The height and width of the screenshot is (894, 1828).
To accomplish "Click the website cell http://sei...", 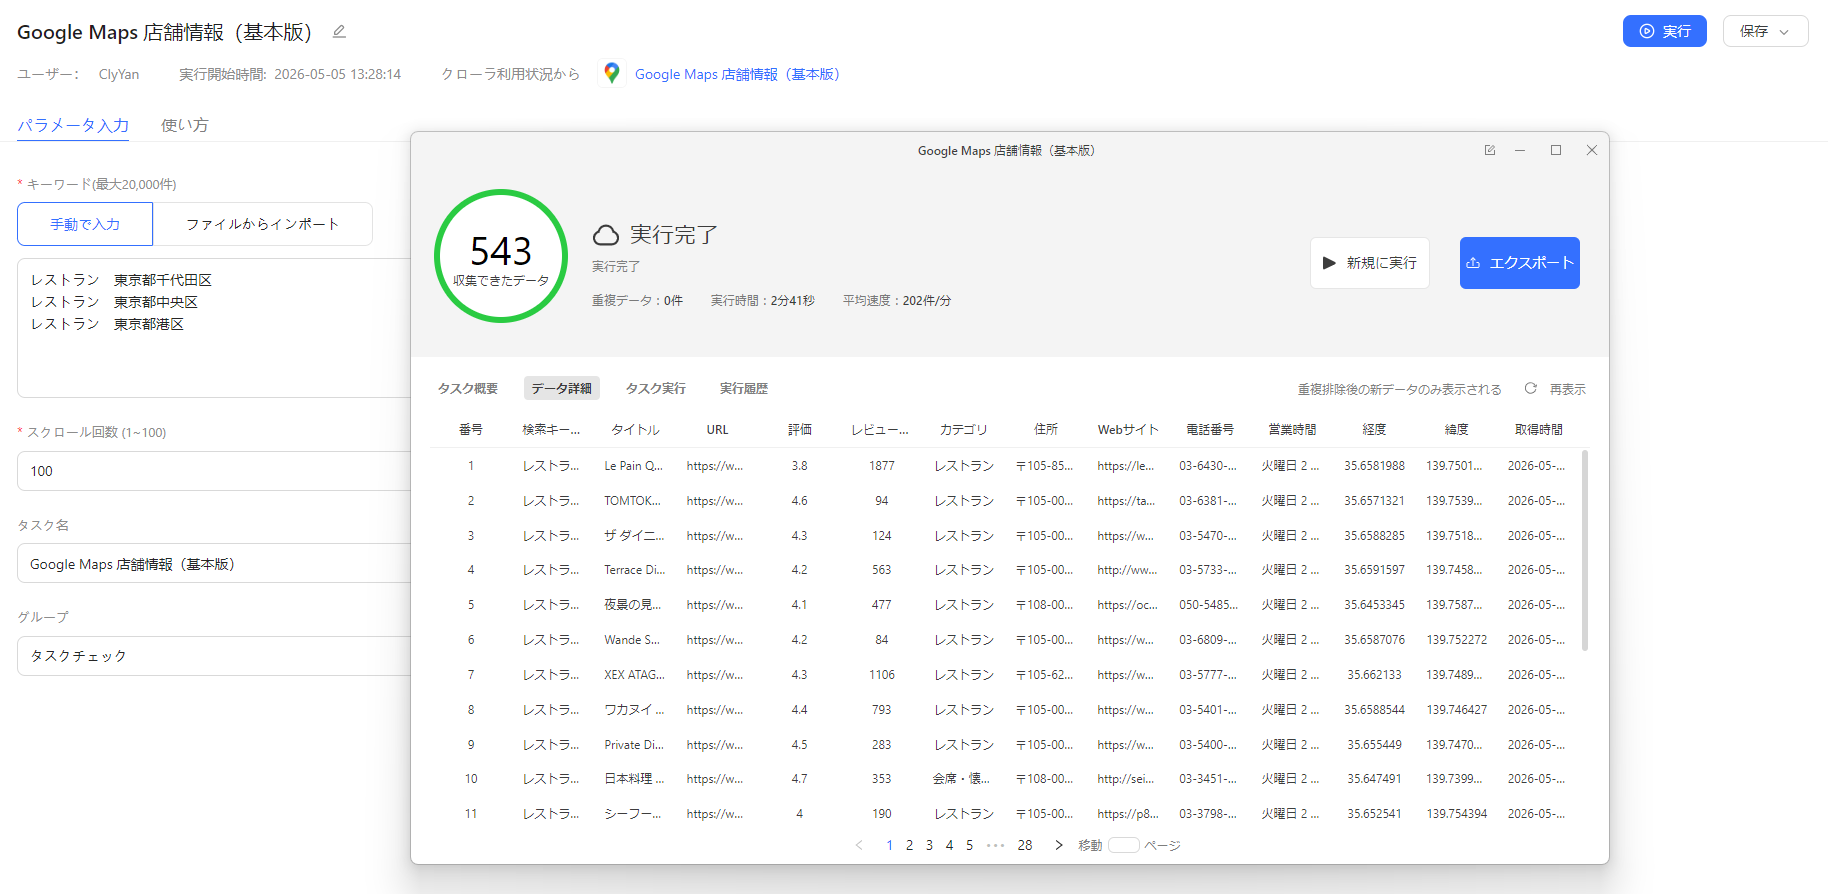I will [1126, 779].
